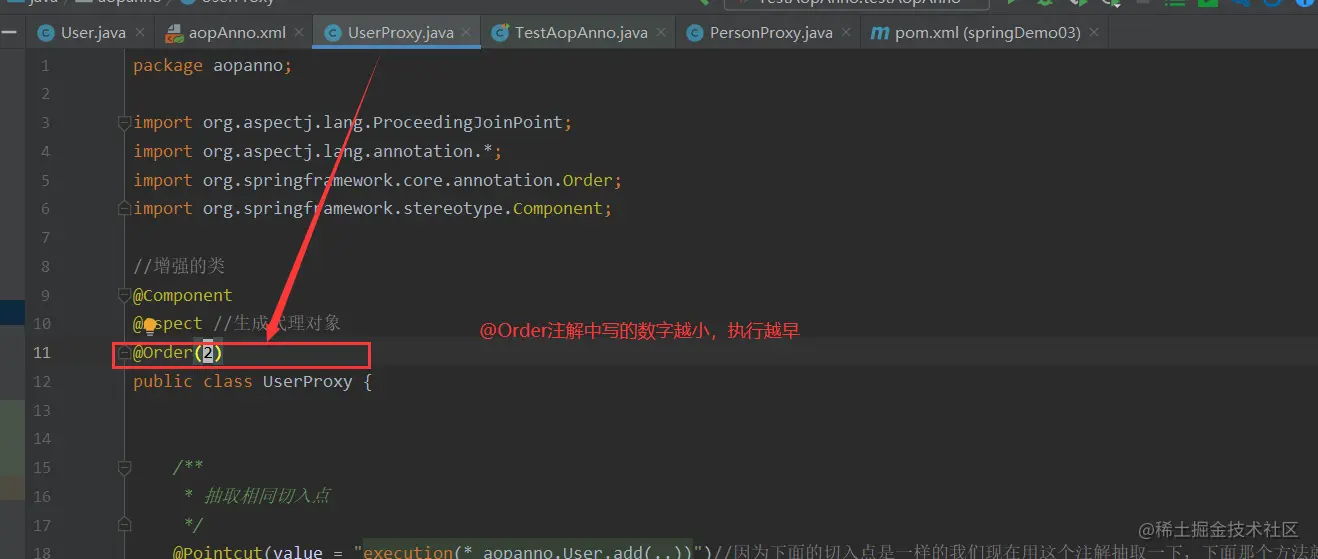
Task: Click line number 14 in the gutter
Action: click(41, 439)
